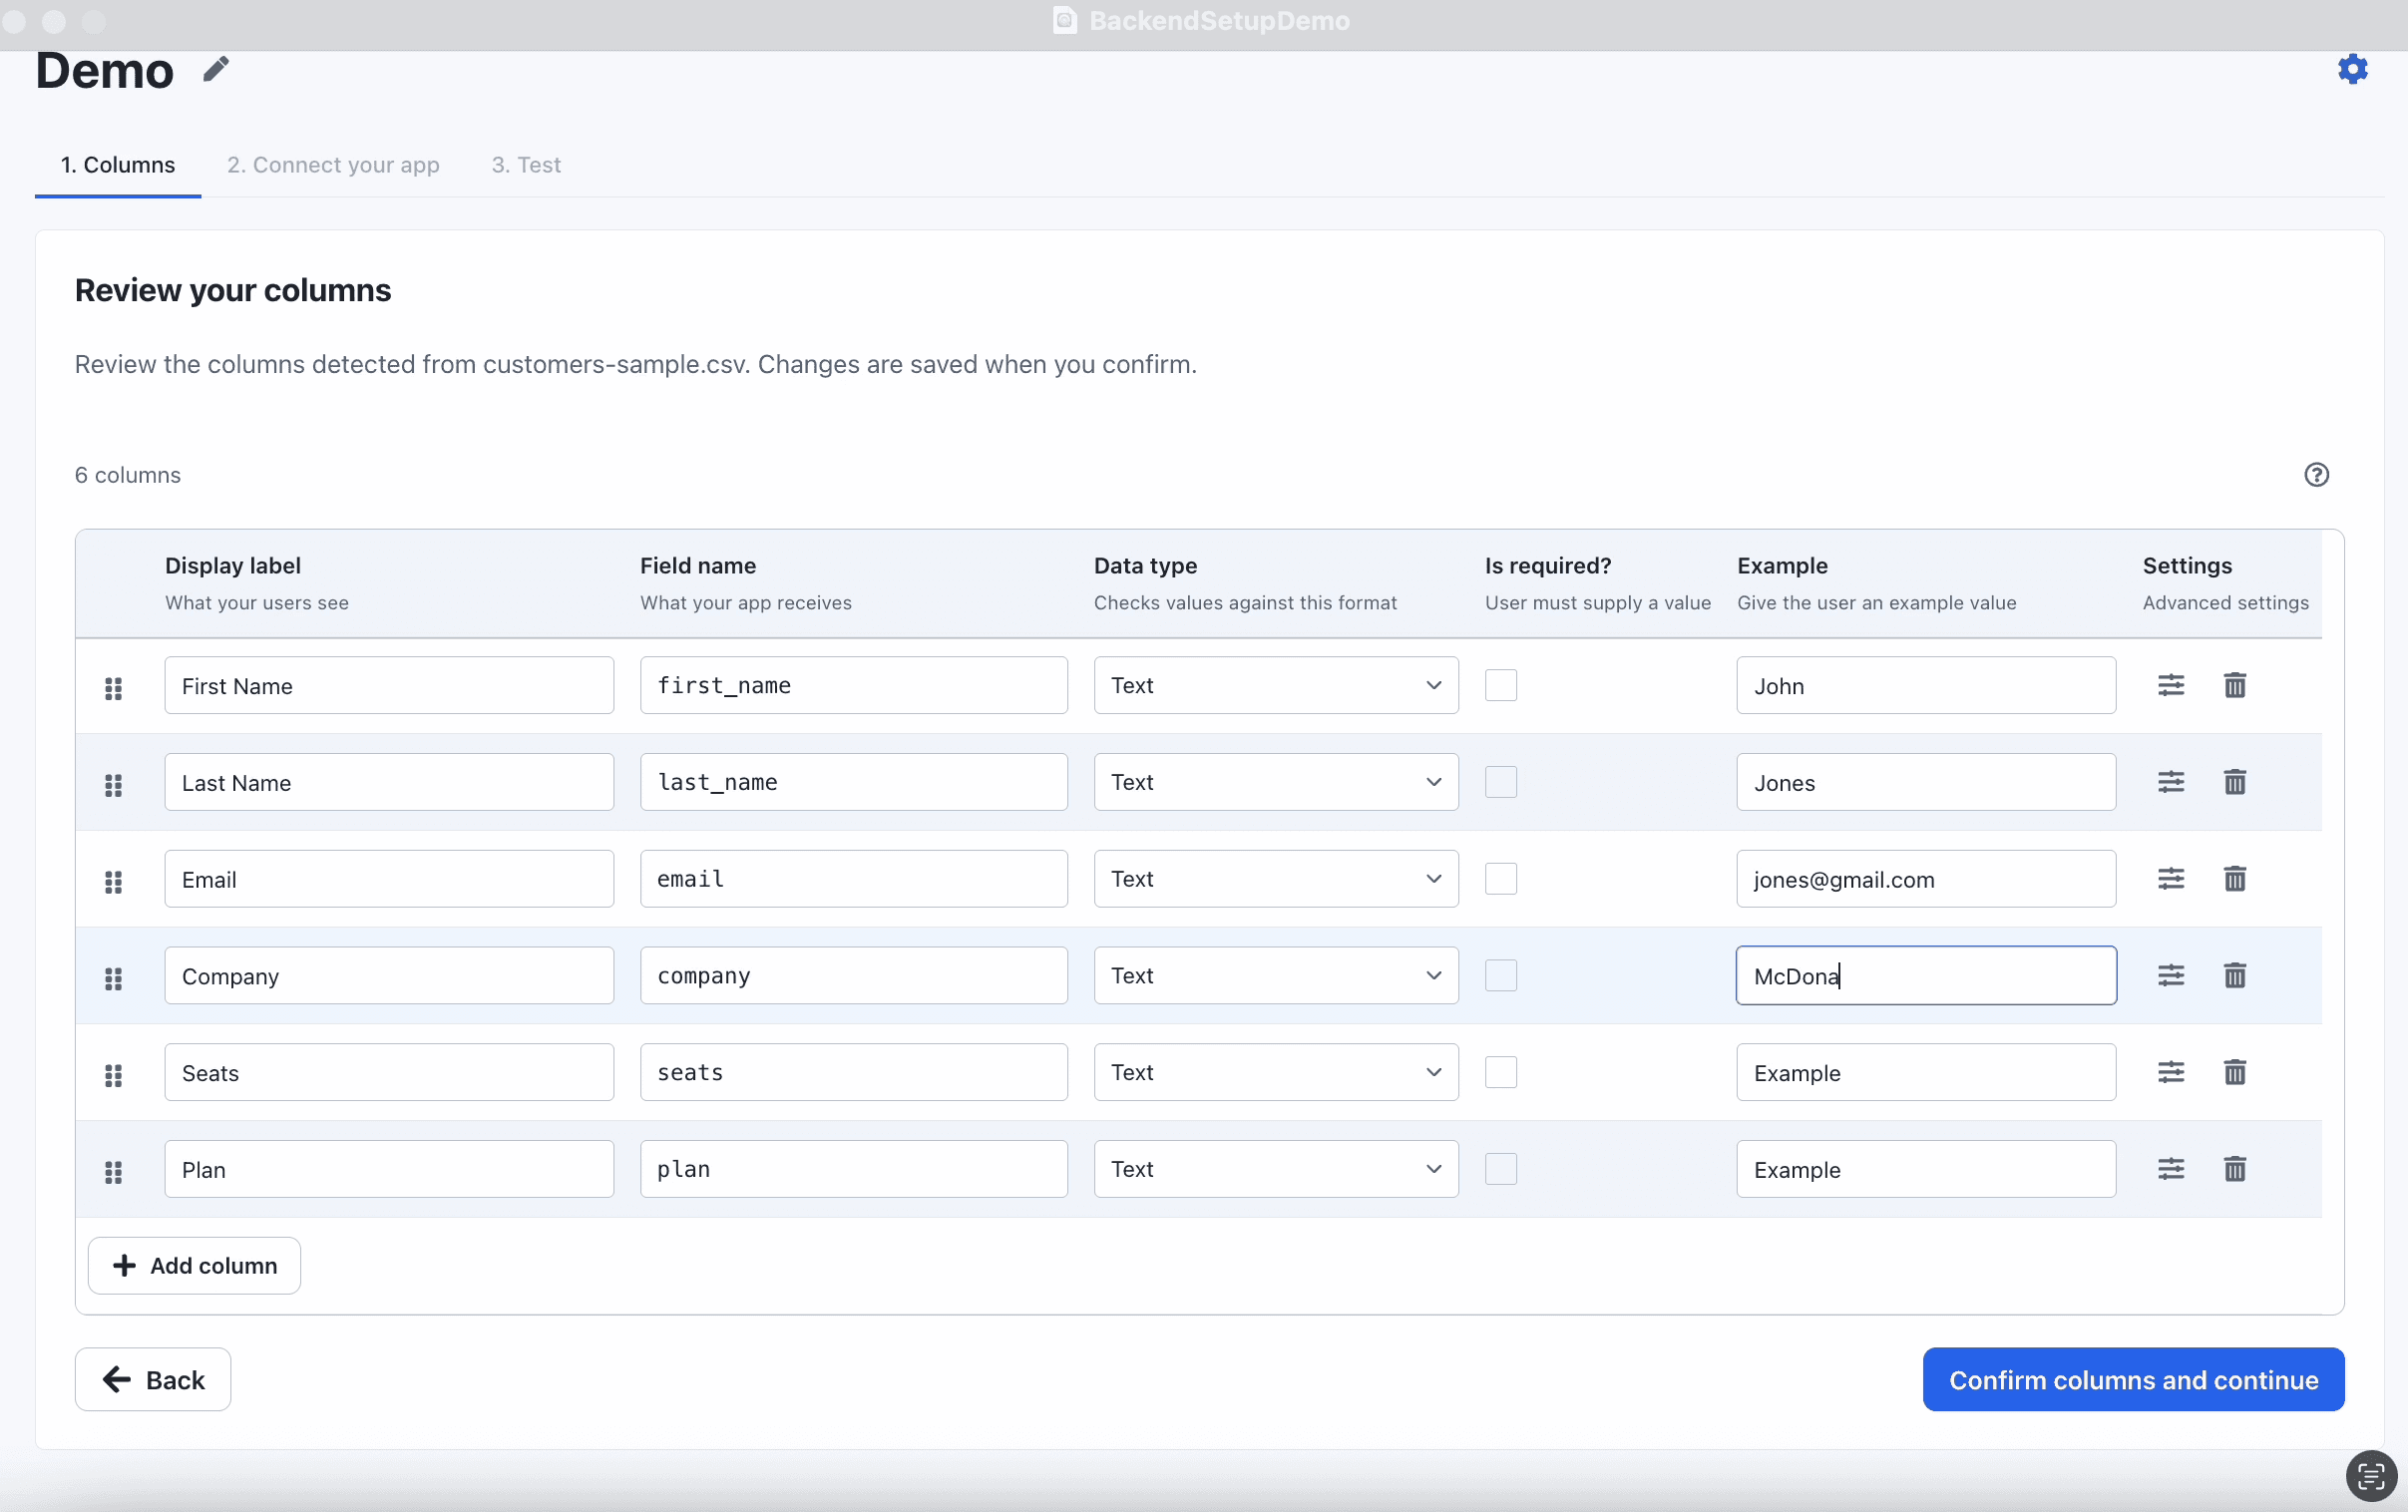The image size is (2408, 1512).
Task: Switch to 2. Connect your app tab
Action: tap(333, 165)
